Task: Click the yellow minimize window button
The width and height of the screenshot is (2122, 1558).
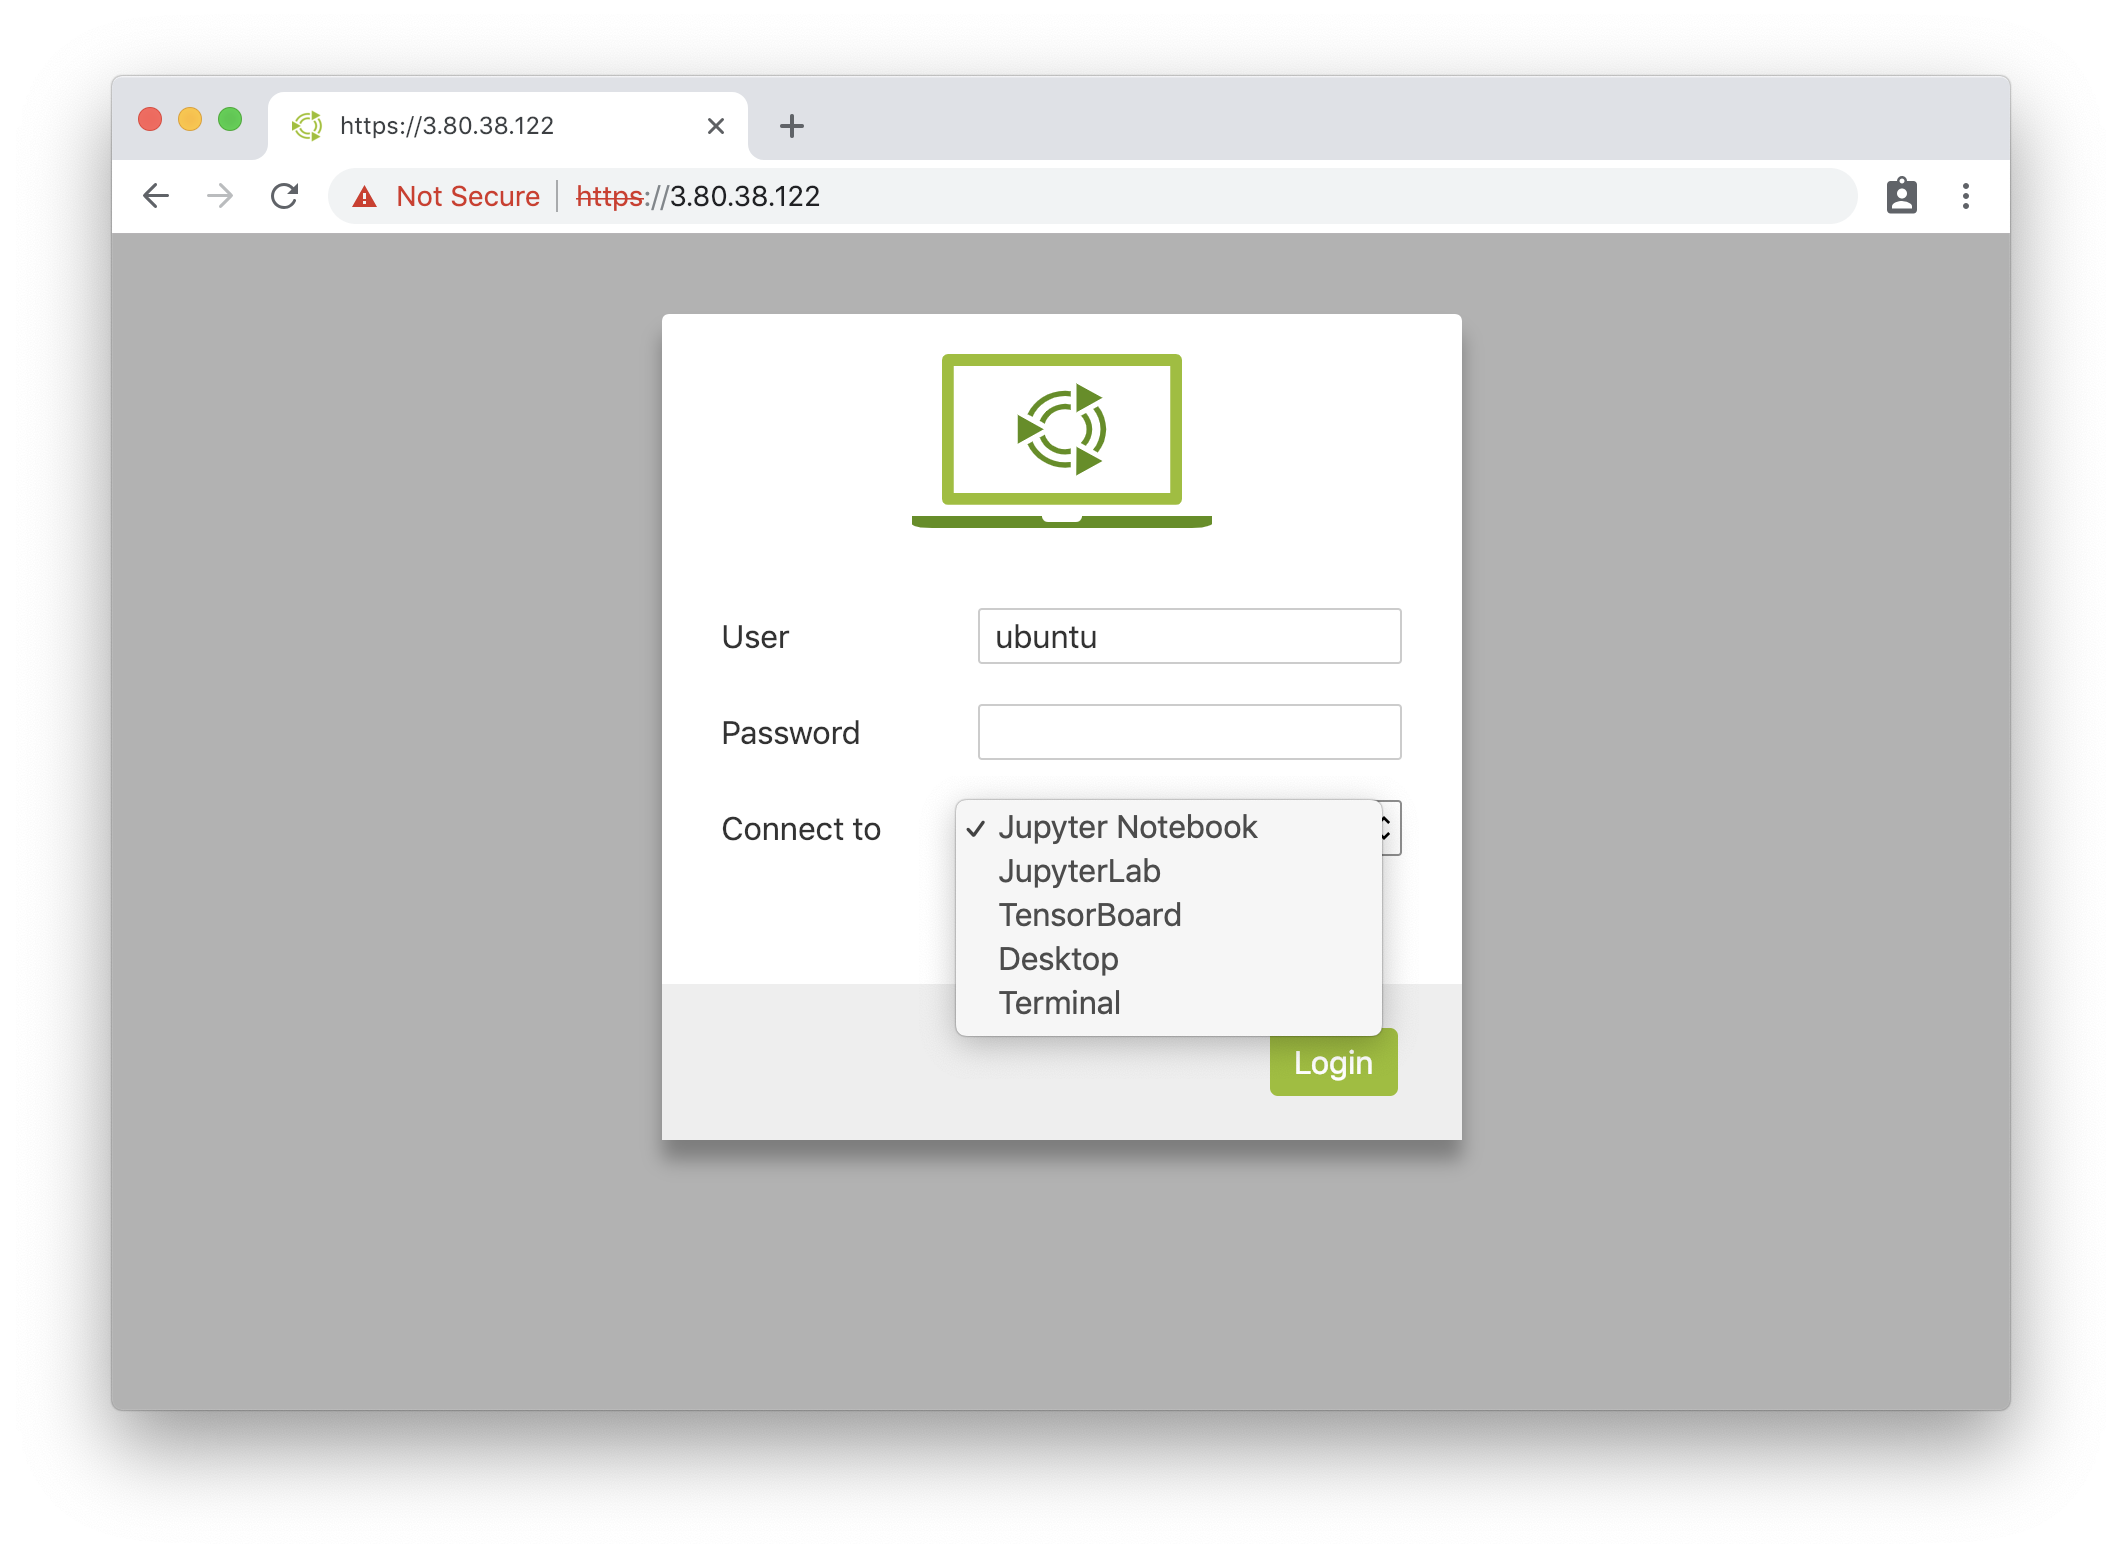Action: 190,119
